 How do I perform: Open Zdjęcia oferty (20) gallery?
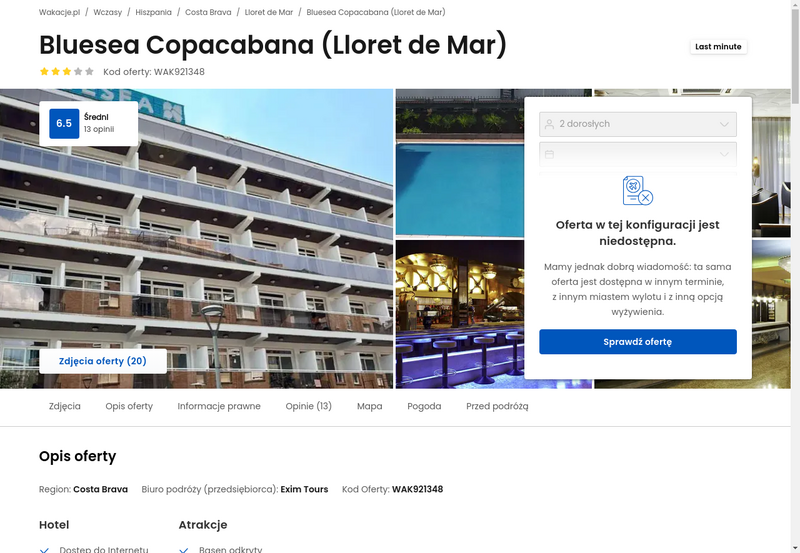pos(103,361)
